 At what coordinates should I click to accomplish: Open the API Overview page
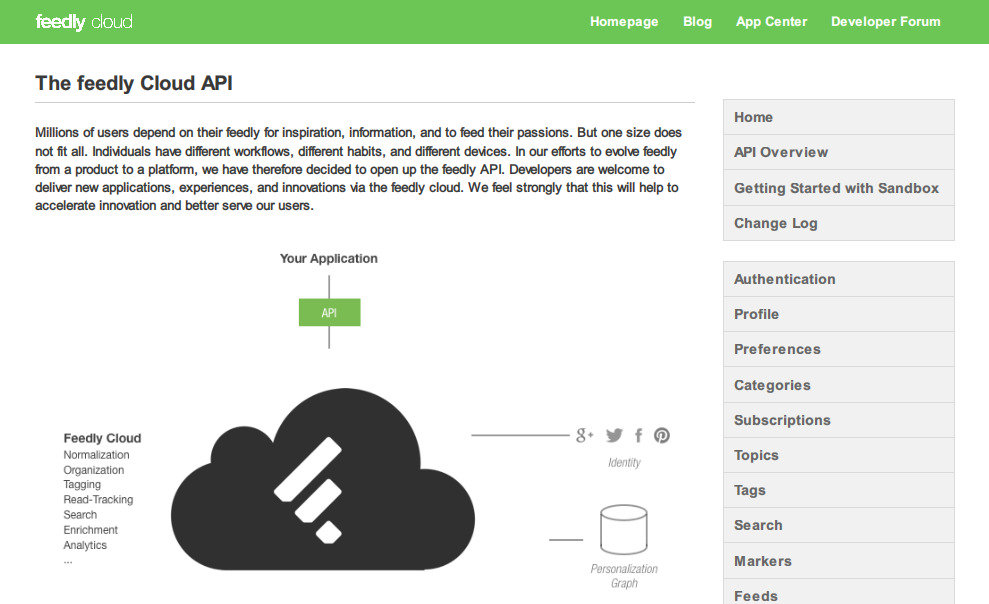tap(781, 152)
